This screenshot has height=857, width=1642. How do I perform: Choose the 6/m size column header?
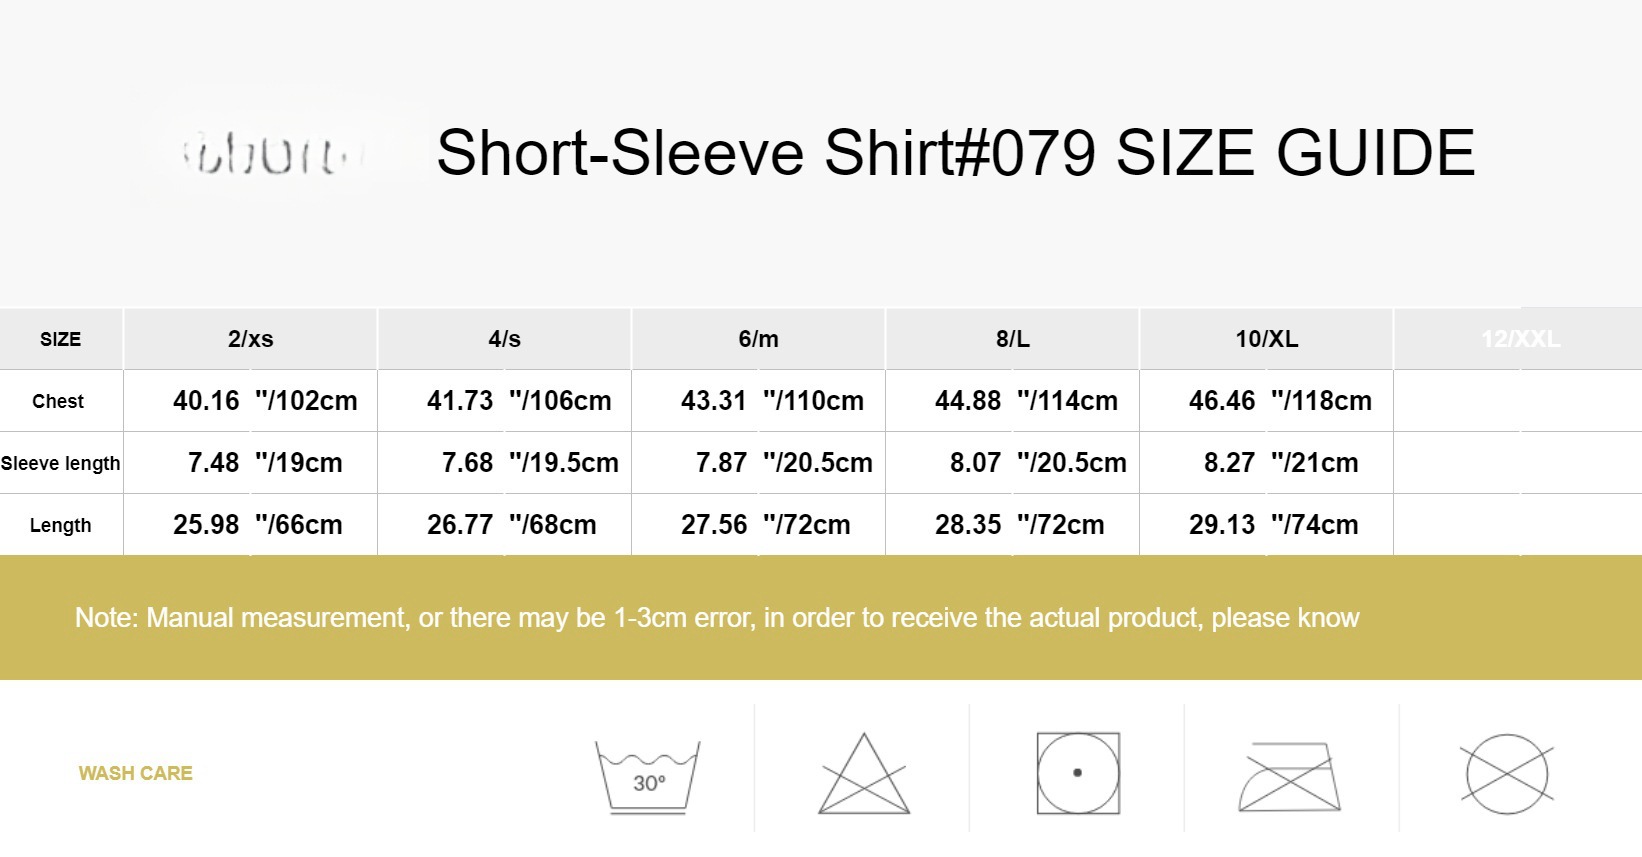pos(758,339)
